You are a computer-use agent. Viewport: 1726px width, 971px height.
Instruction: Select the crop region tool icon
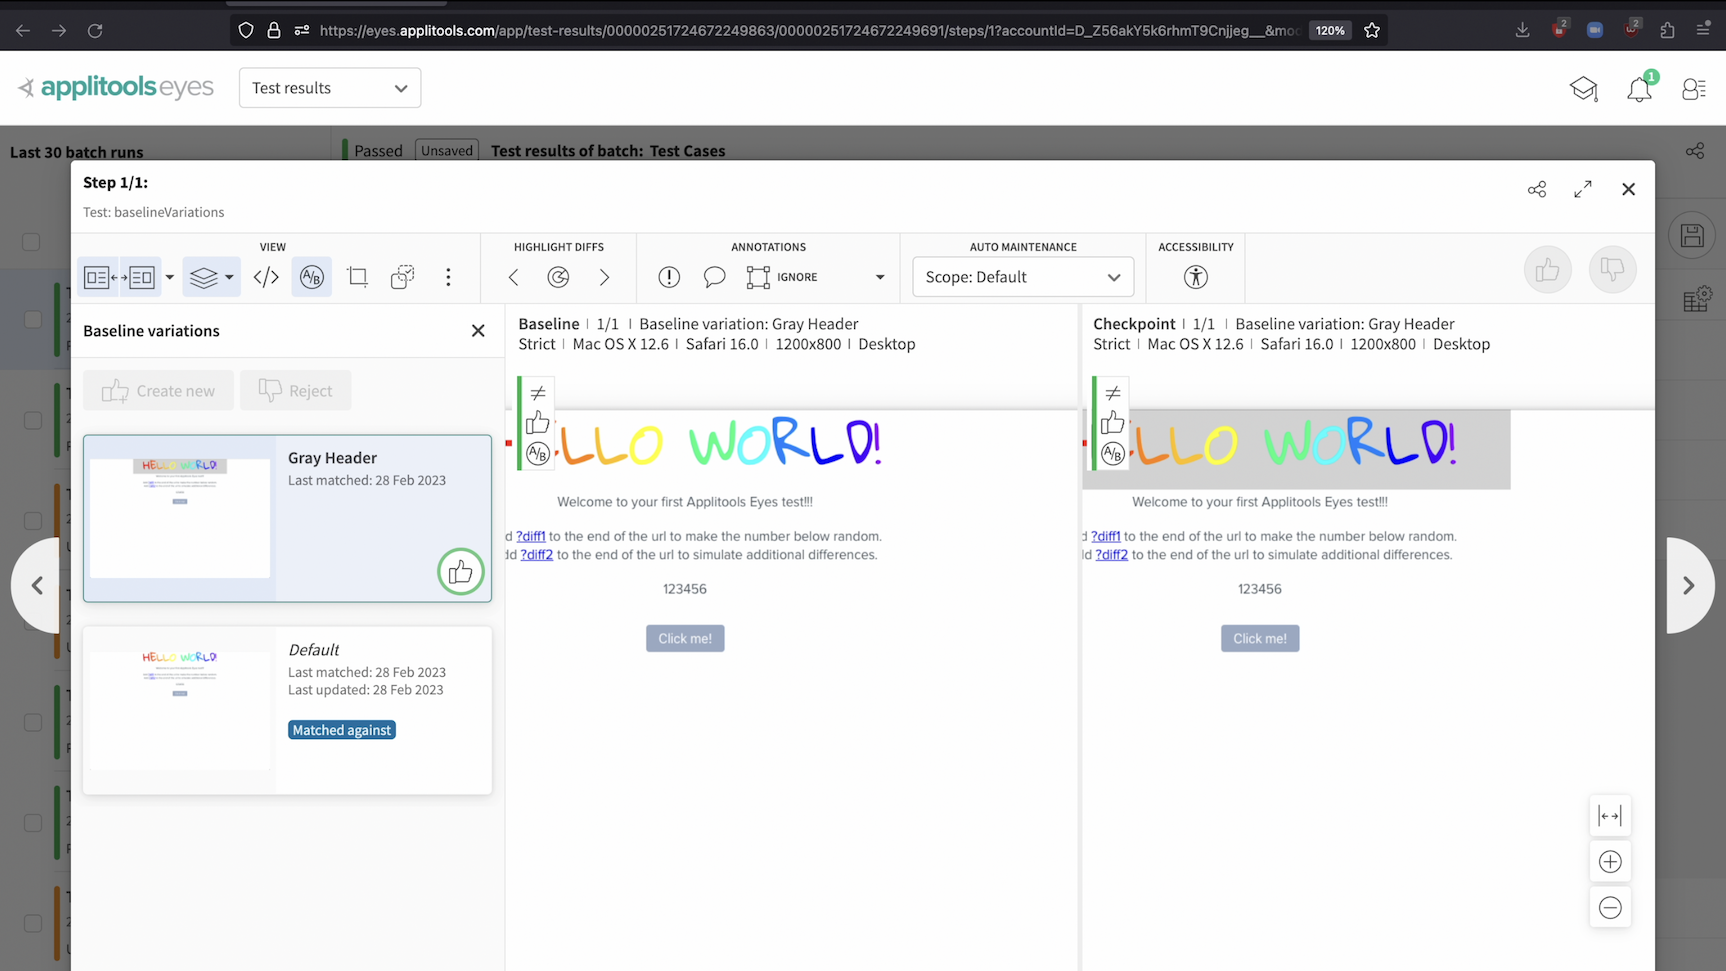click(357, 277)
